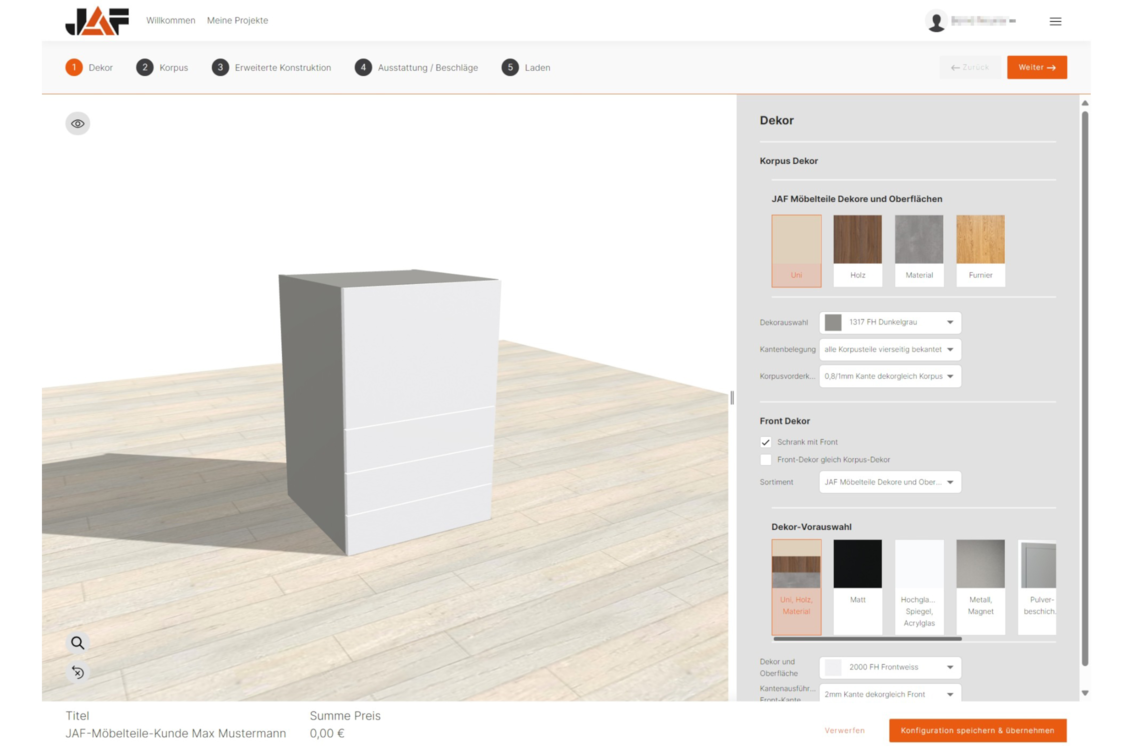Click the user profile avatar icon
1131x754 pixels.
(x=936, y=21)
